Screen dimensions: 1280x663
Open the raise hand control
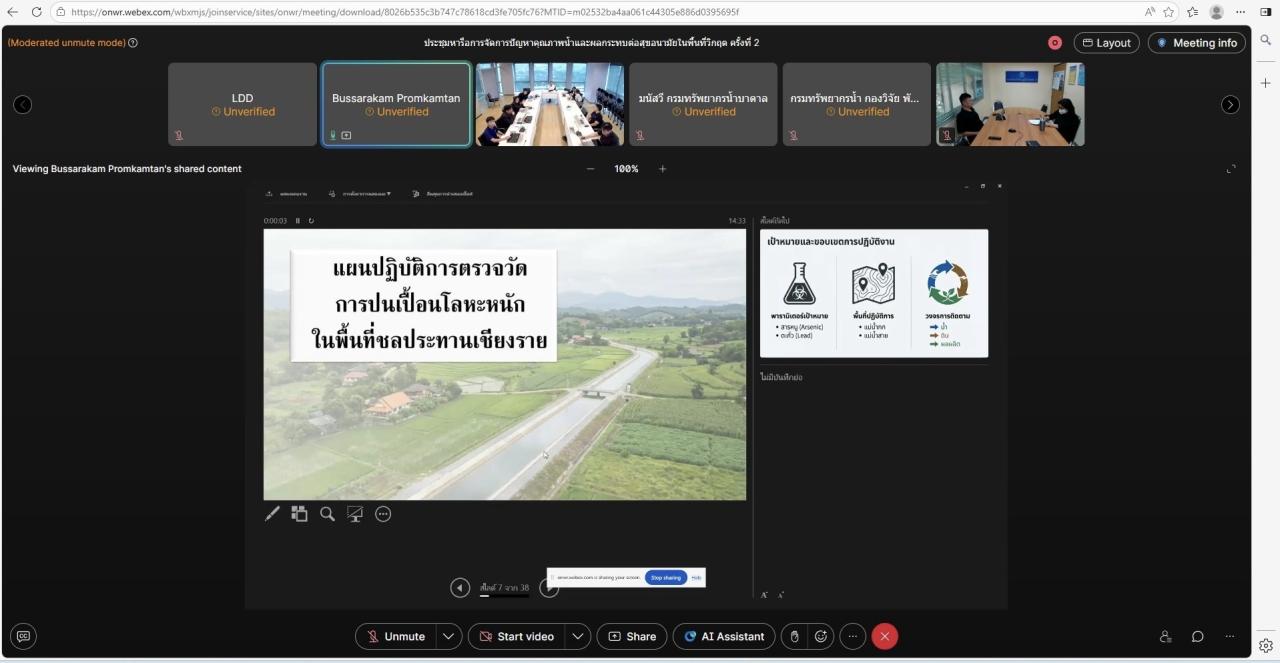(794, 636)
